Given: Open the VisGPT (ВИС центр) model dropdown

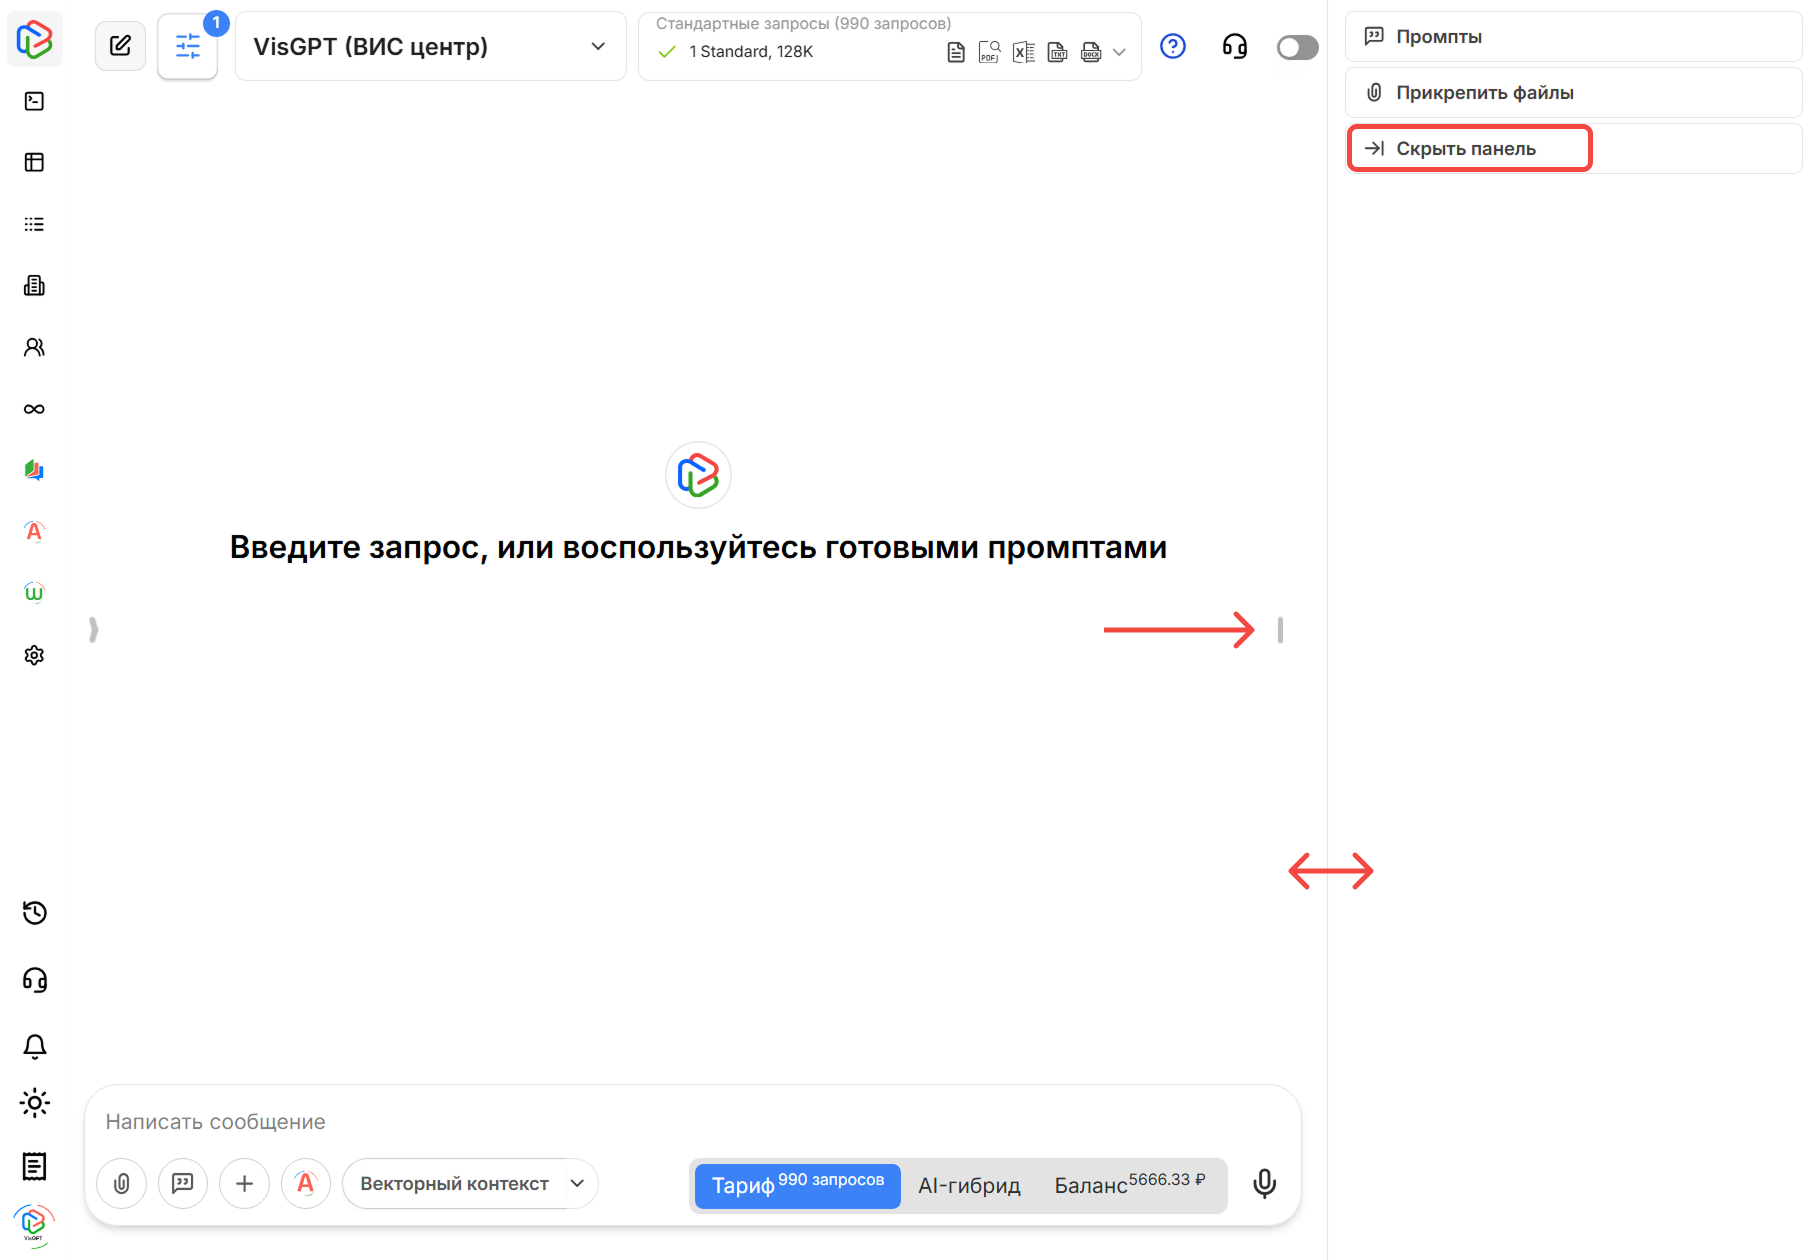Looking at the screenshot, I should (x=430, y=46).
